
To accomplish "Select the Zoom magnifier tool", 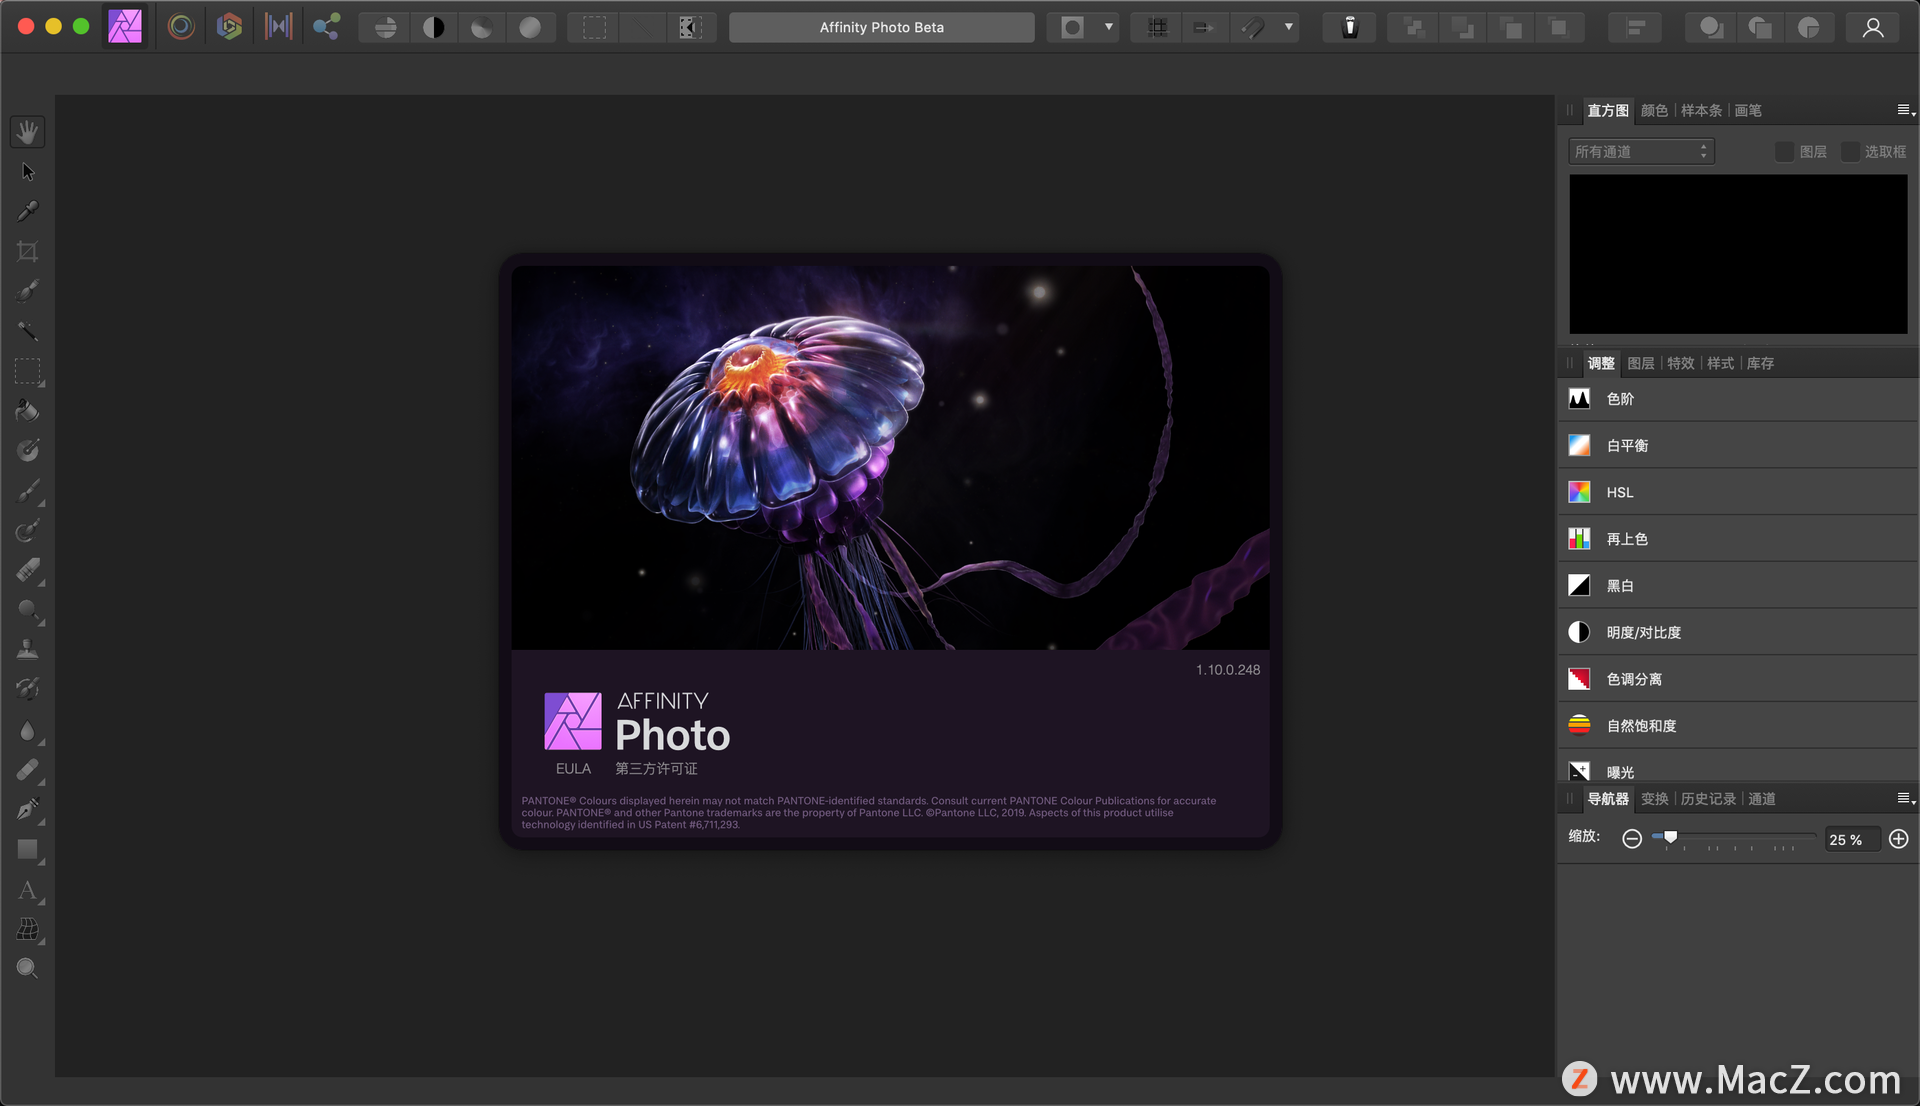I will (x=28, y=968).
